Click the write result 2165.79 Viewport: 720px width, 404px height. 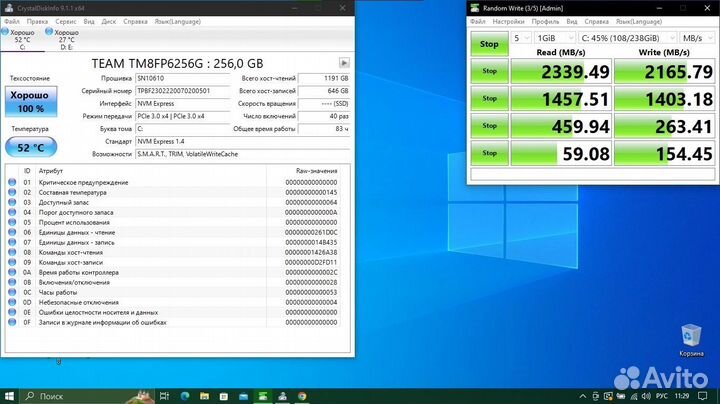pyautogui.click(x=664, y=71)
